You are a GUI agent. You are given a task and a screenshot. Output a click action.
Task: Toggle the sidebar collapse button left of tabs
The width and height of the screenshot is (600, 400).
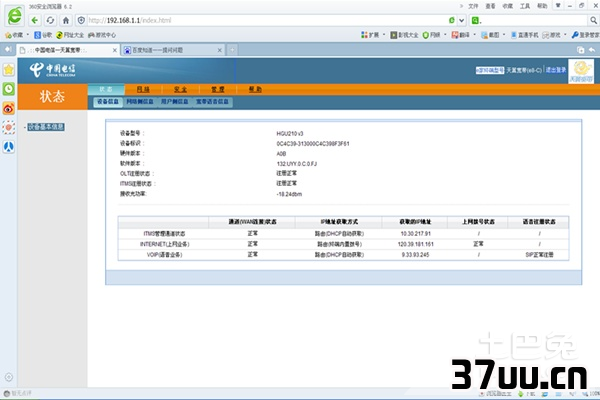[x=8, y=49]
